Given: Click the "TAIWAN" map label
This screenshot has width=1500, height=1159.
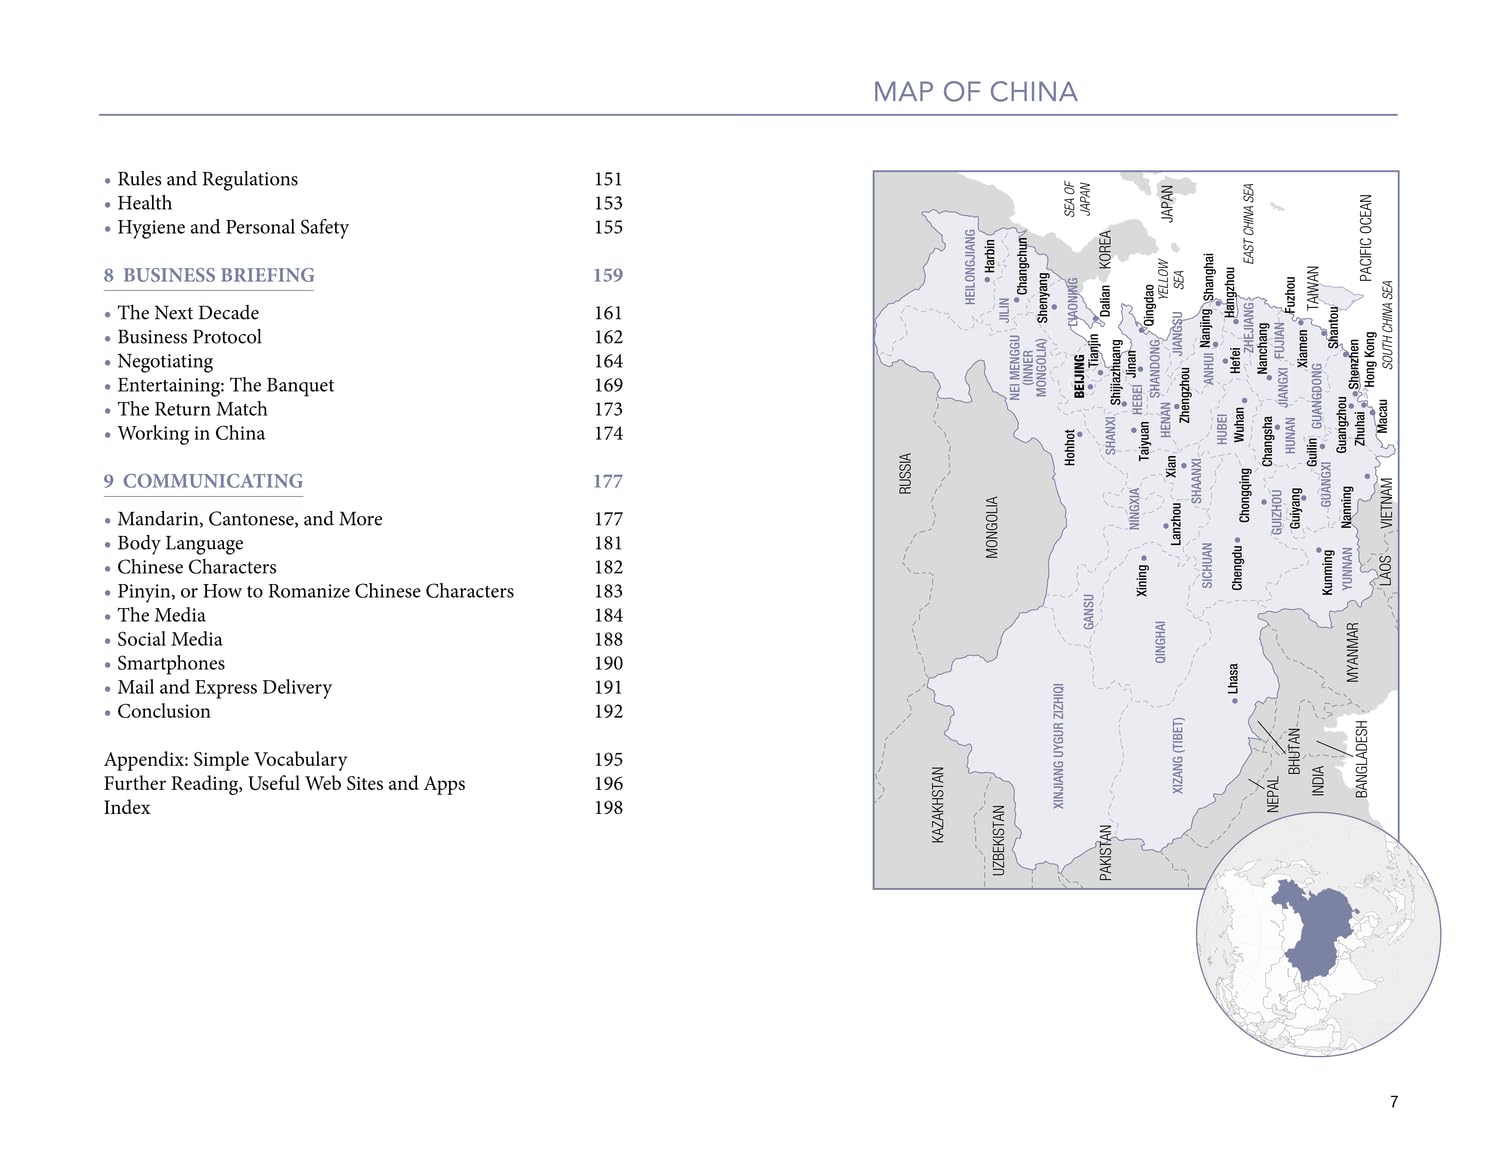Looking at the screenshot, I should tap(1314, 288).
